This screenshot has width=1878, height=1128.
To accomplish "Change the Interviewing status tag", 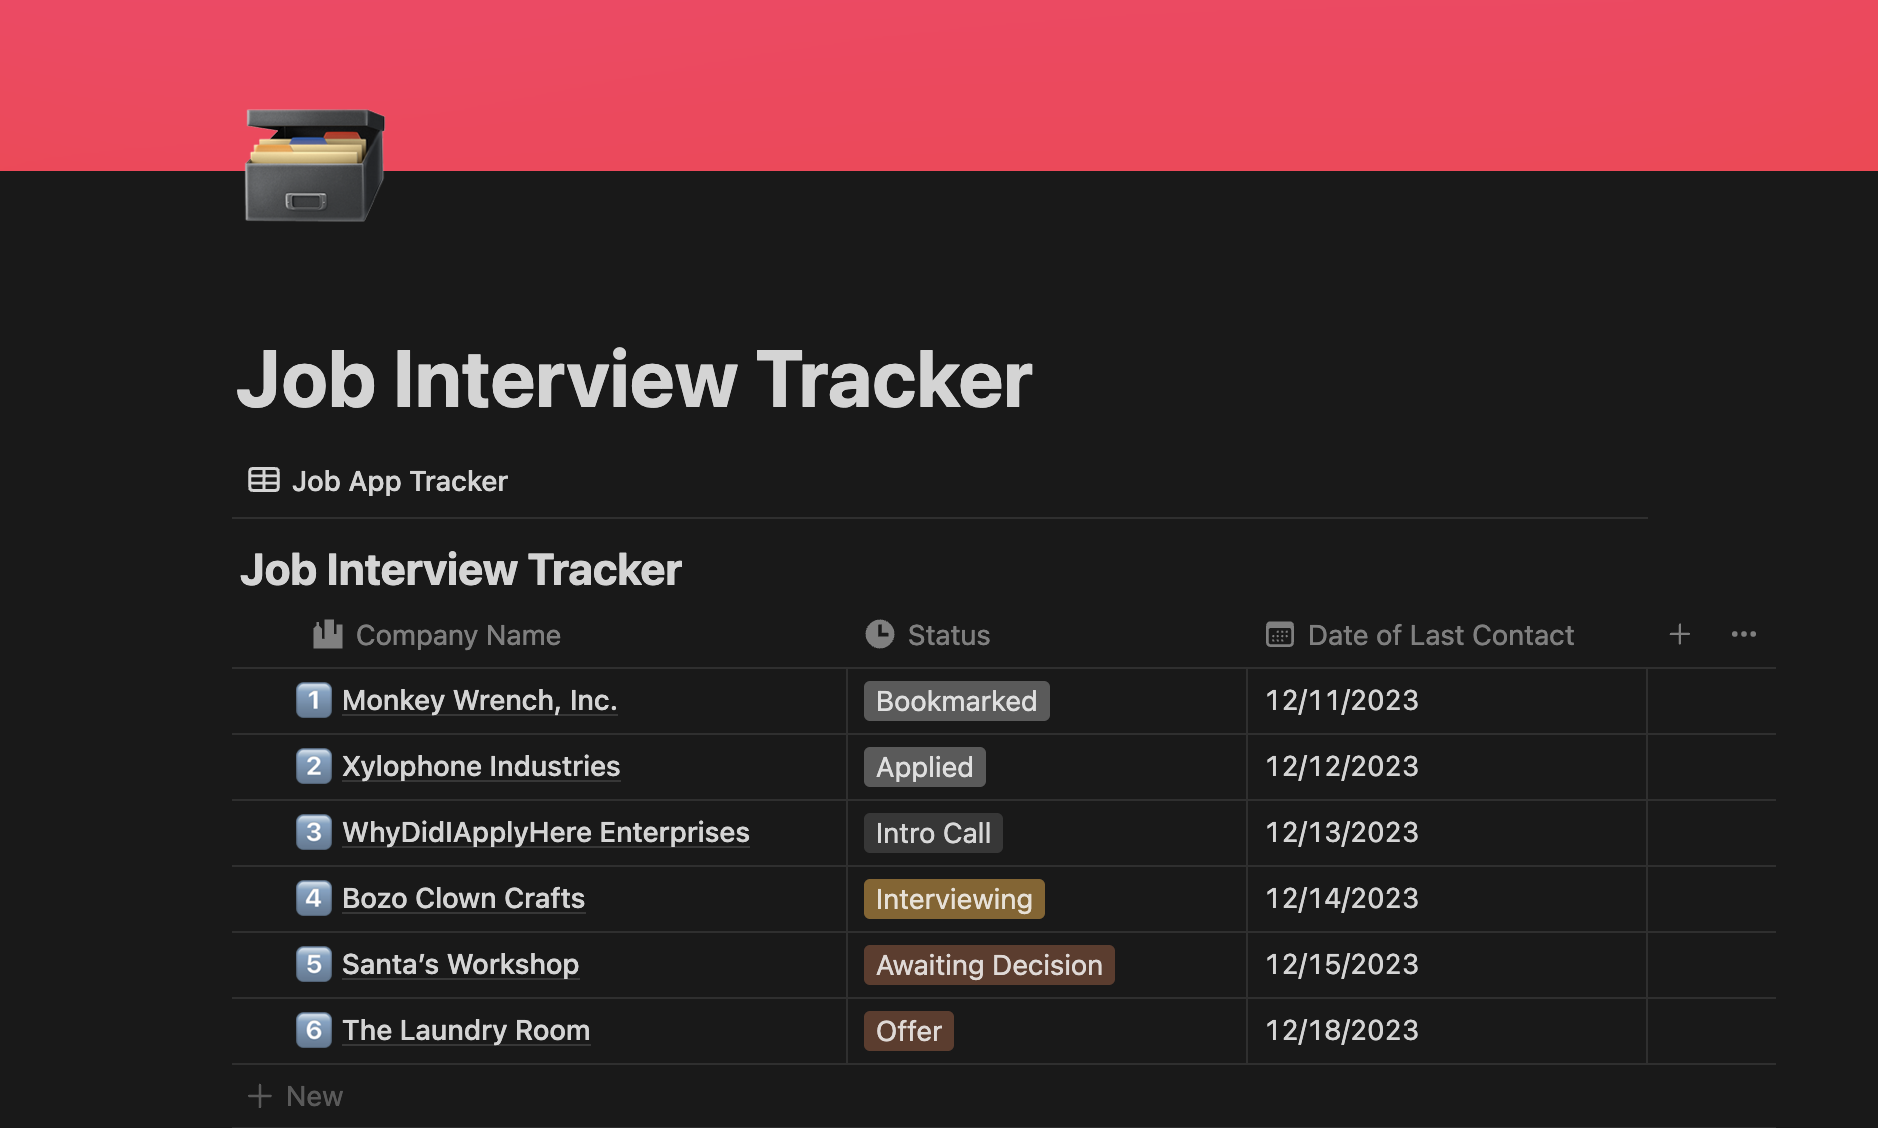I will 954,899.
